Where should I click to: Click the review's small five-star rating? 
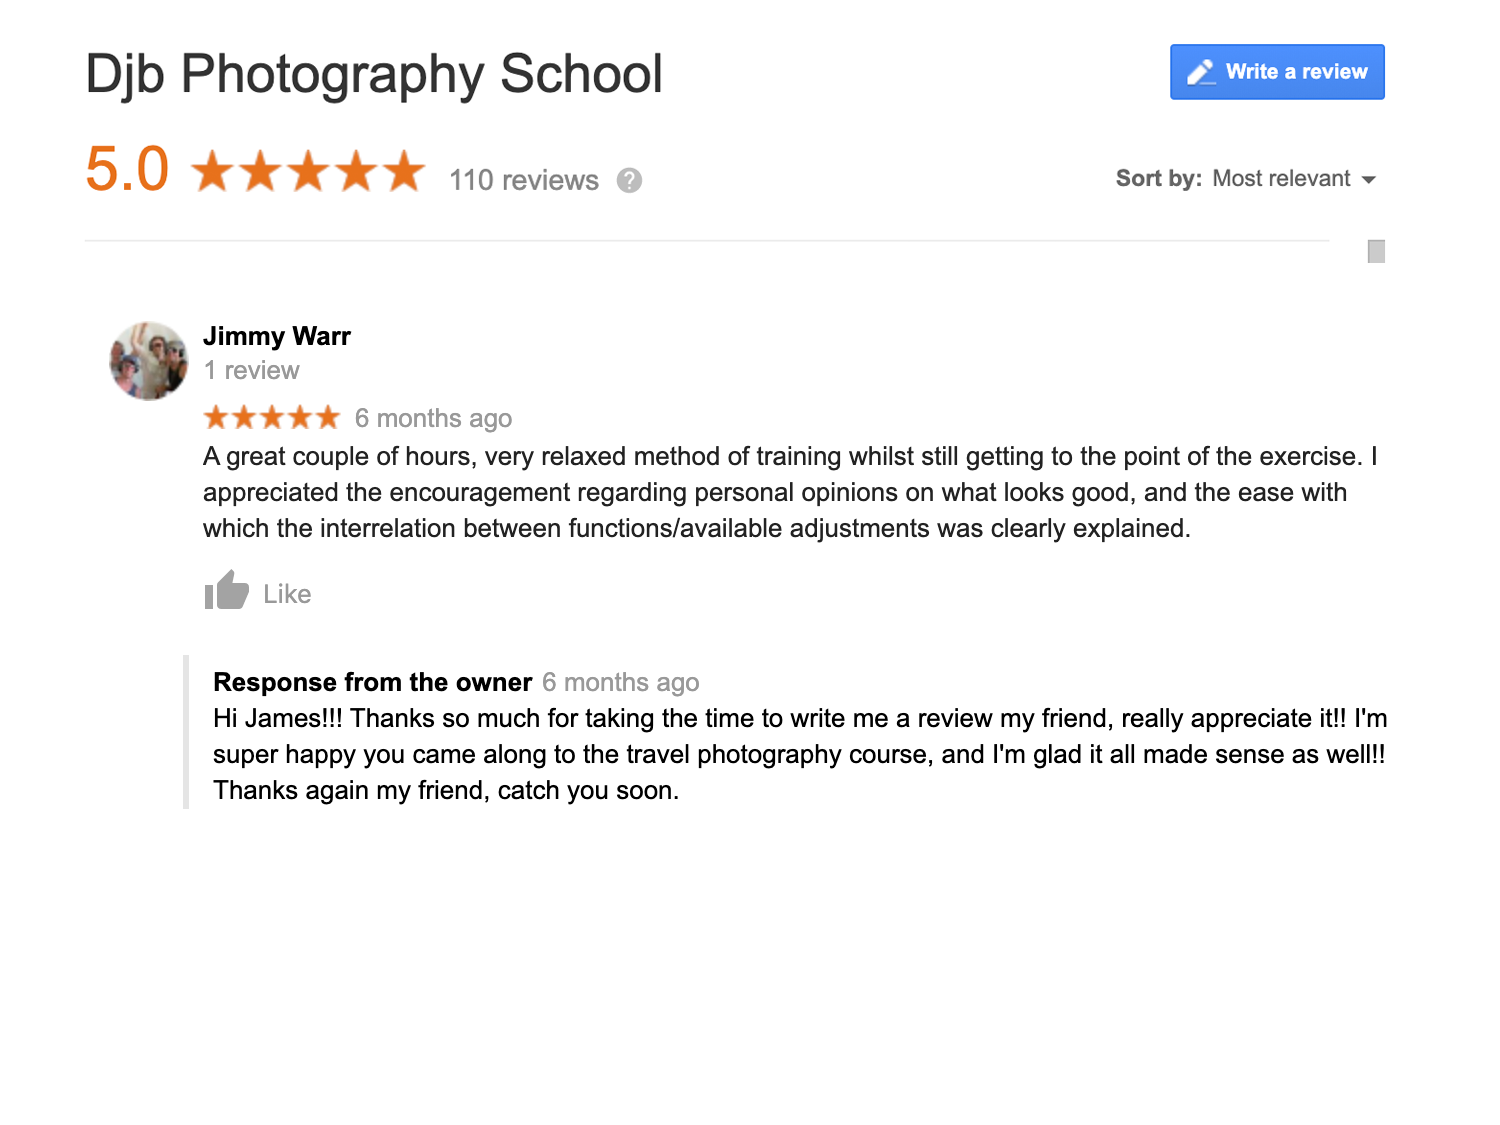272,417
